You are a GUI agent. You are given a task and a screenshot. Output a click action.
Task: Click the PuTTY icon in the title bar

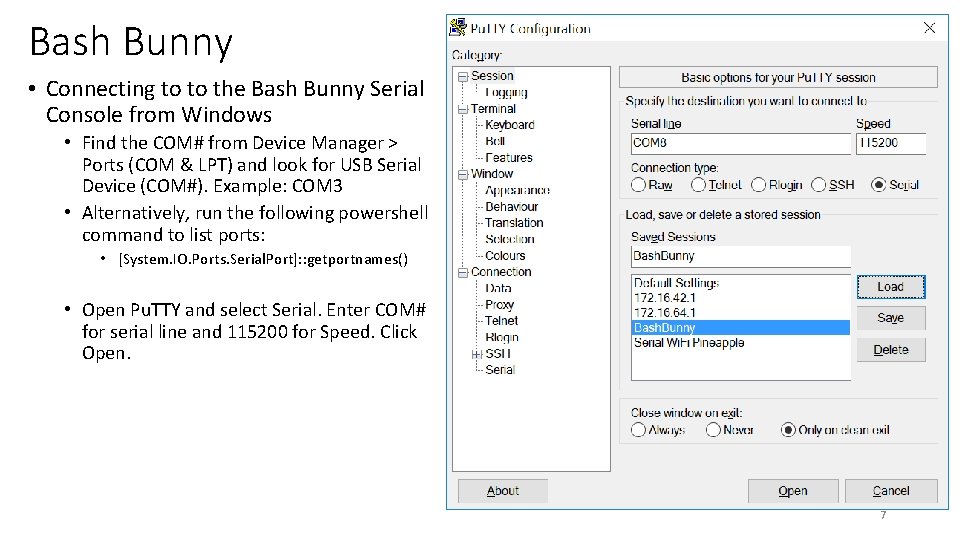(x=458, y=28)
